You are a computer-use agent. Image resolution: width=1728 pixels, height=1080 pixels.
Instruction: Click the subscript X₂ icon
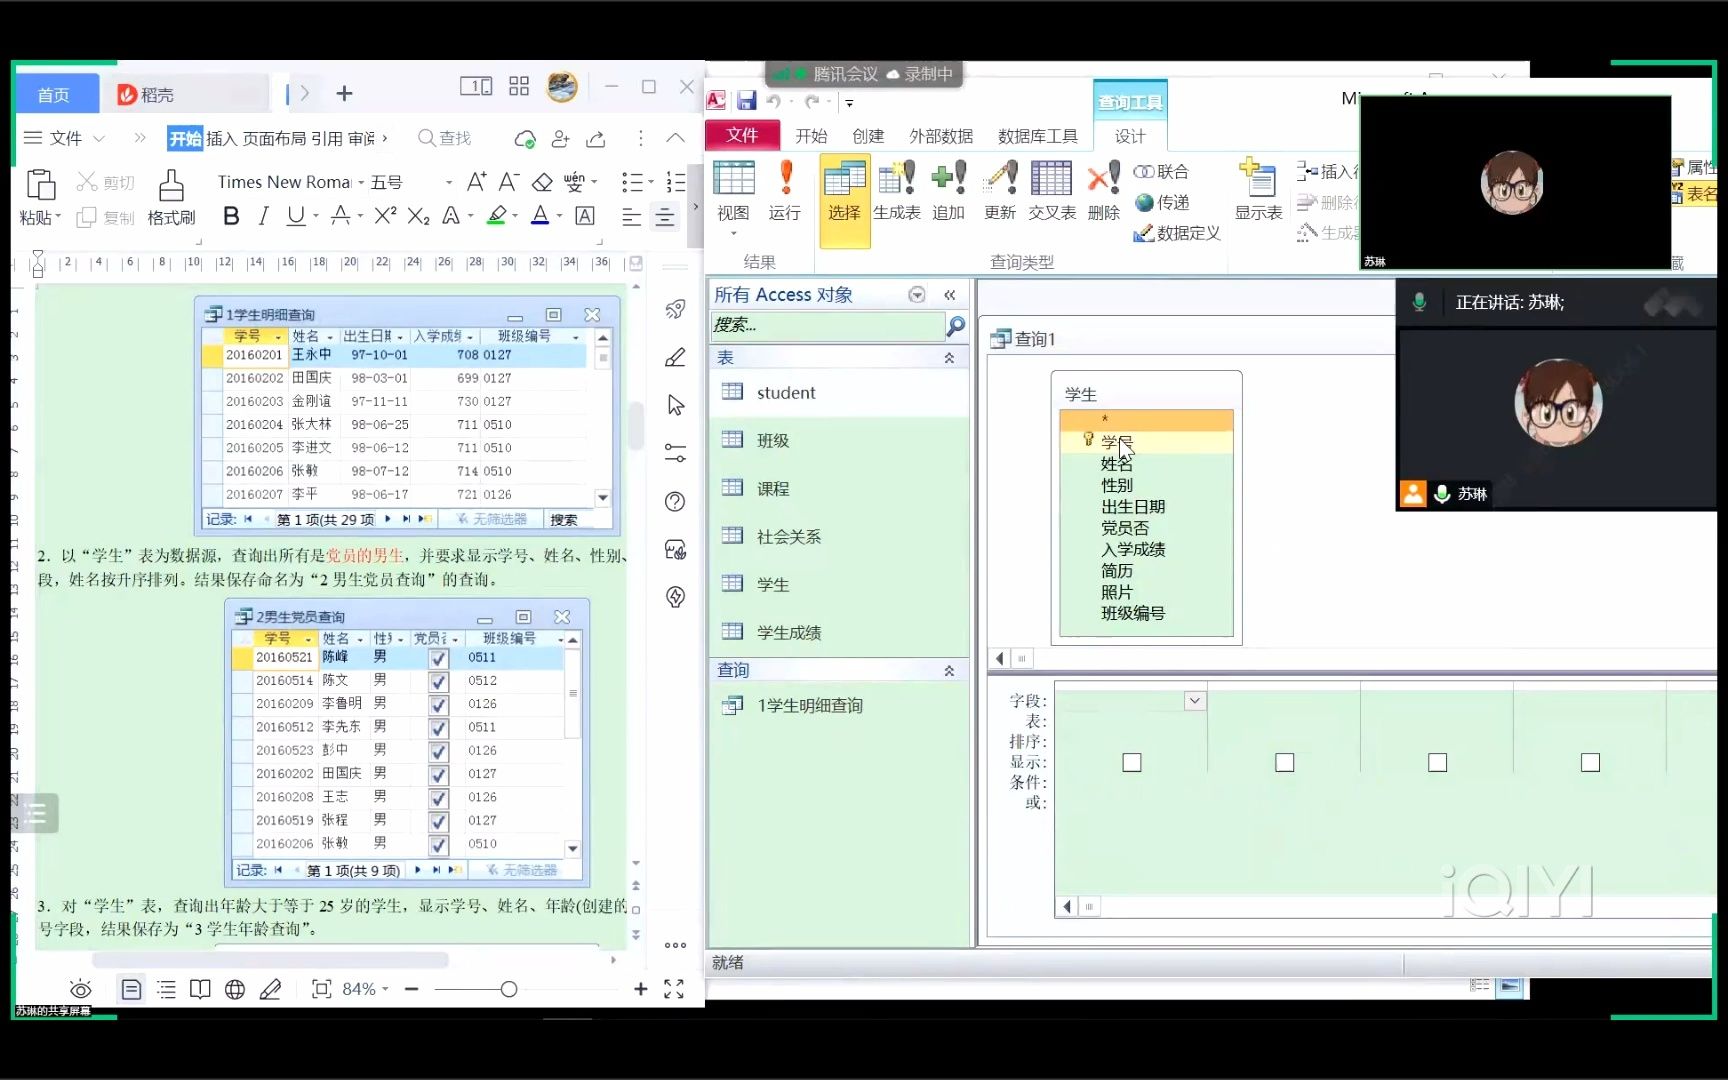(418, 216)
